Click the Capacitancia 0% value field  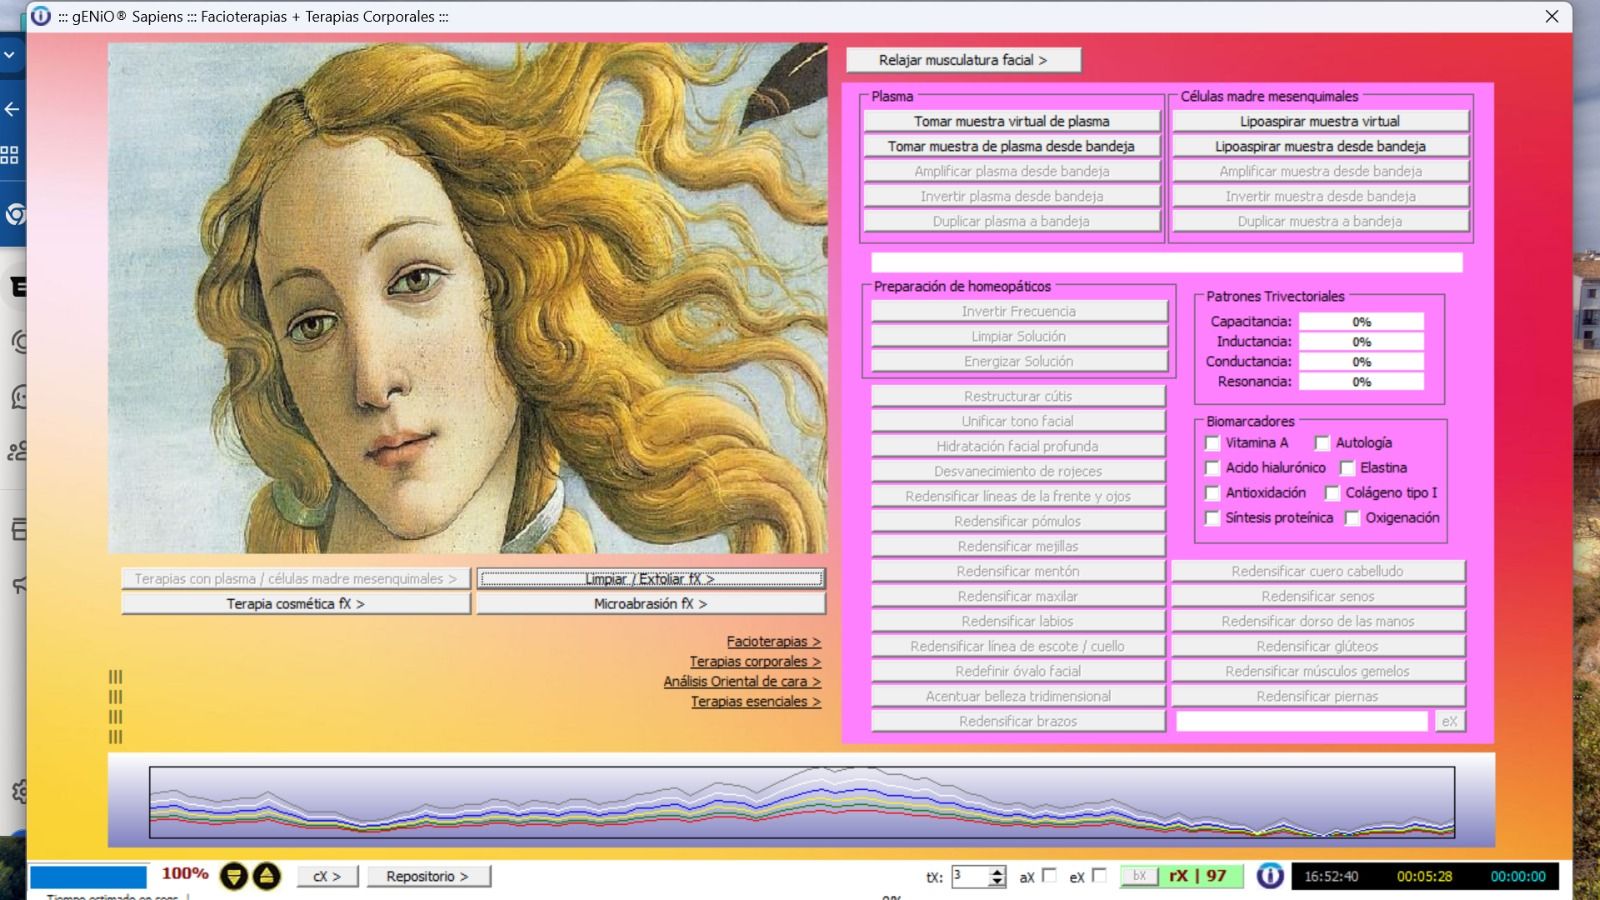pos(1361,322)
